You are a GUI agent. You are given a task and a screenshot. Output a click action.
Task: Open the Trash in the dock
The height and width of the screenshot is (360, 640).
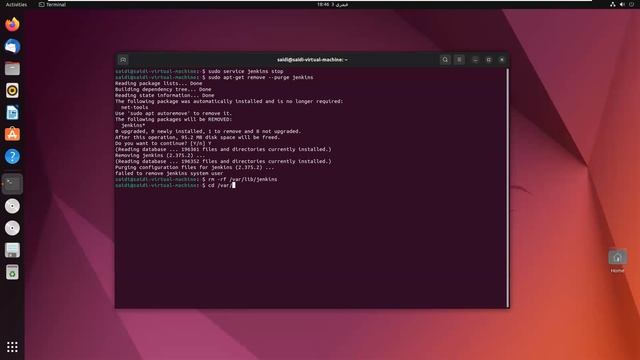click(x=12, y=272)
